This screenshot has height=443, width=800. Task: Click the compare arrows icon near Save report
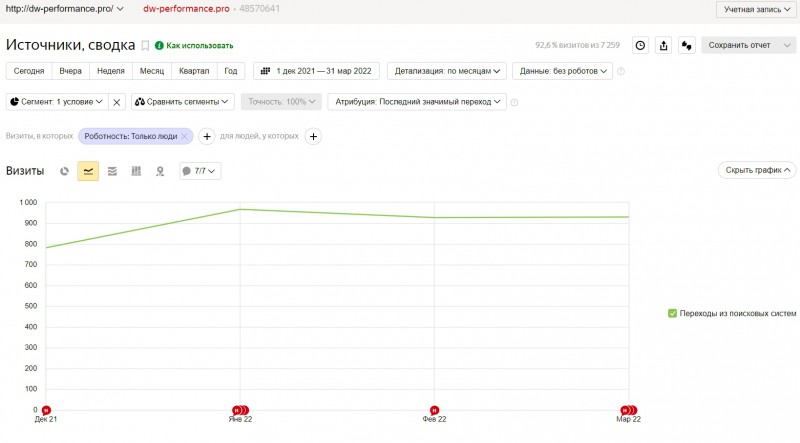pos(687,45)
